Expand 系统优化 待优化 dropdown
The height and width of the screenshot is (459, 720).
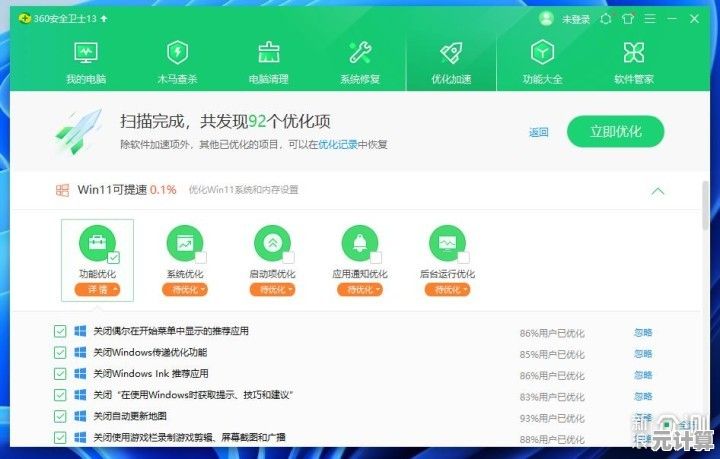pos(185,289)
